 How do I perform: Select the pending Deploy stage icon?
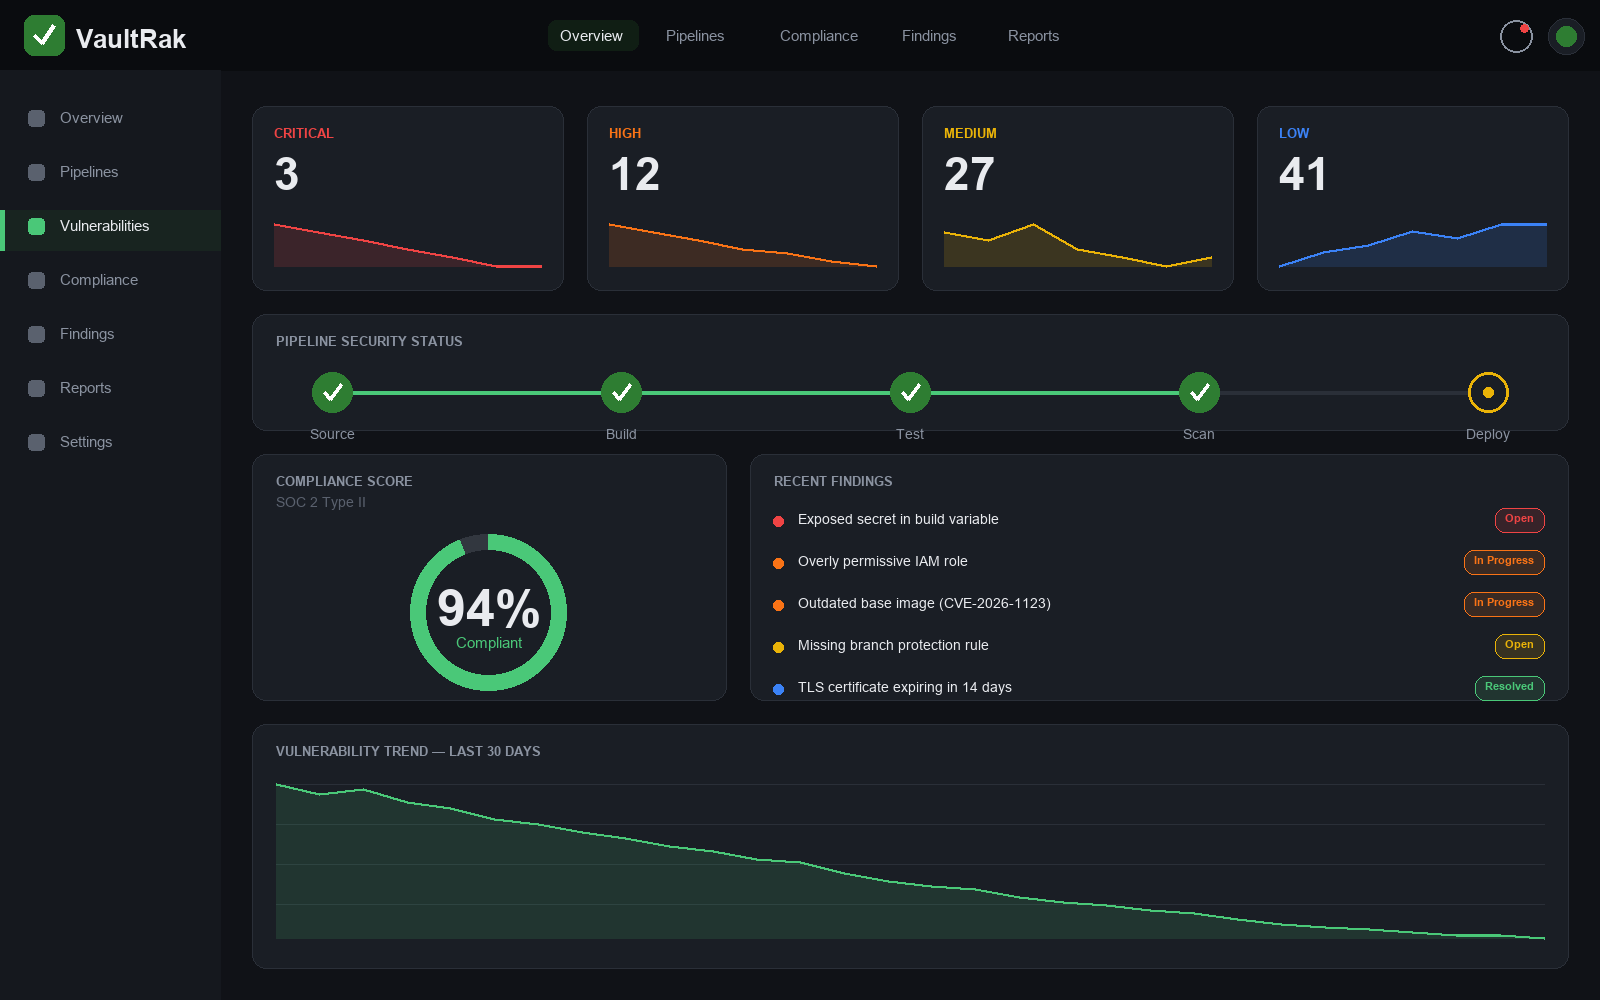[1488, 392]
